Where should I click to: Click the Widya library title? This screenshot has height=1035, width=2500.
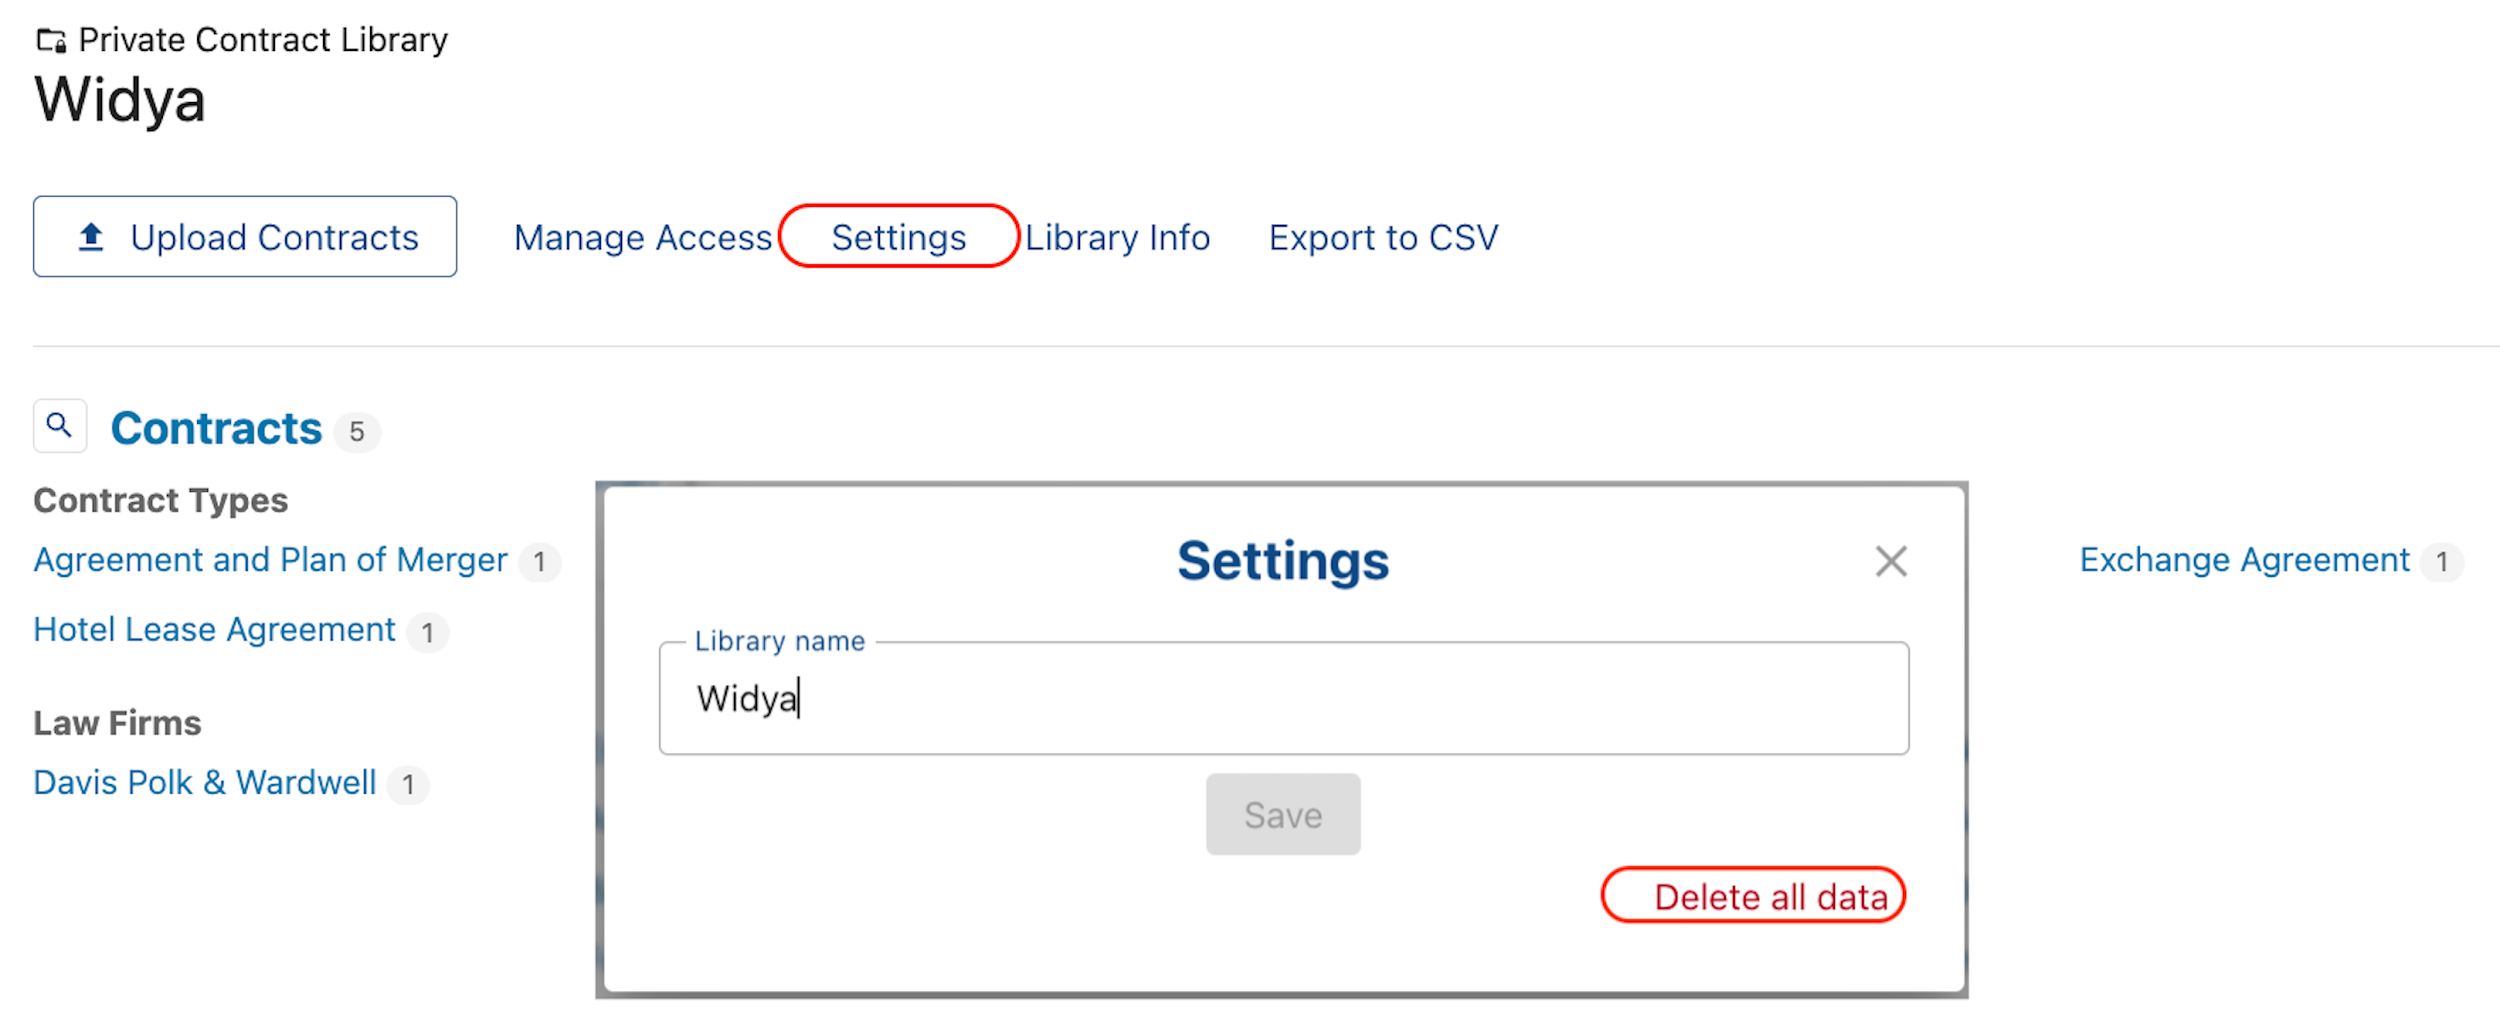(120, 100)
